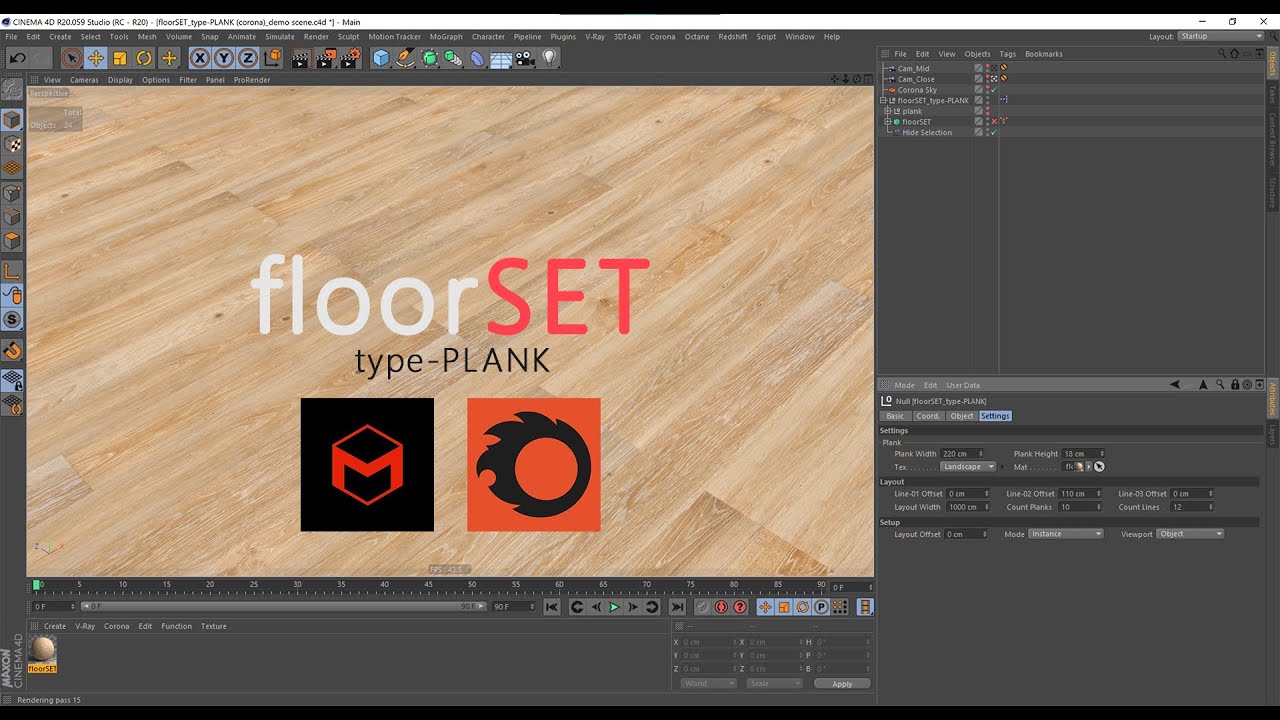The image size is (1280, 720).
Task: Open Attribute Manager User Data menu
Action: point(963,385)
